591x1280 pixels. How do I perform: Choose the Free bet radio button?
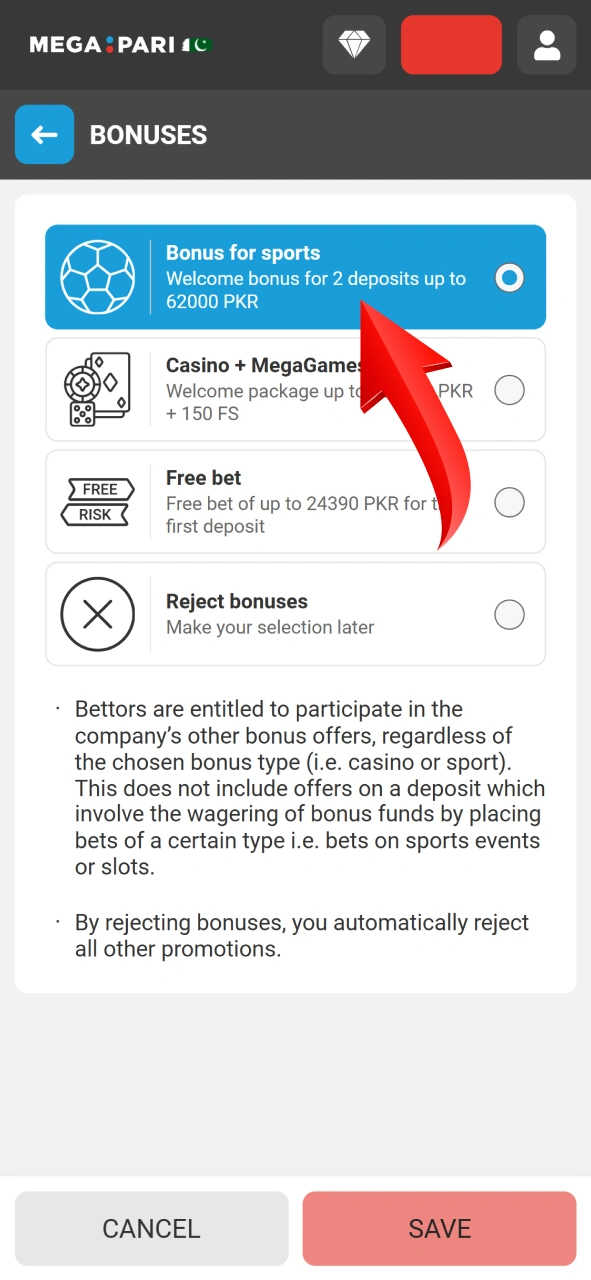coord(509,502)
